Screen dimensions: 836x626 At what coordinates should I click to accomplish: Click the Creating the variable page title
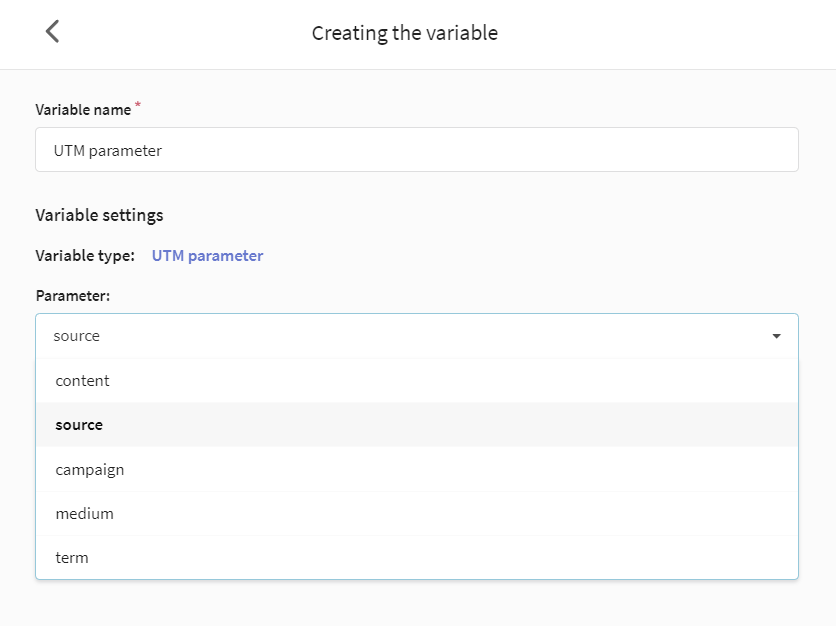pos(405,33)
